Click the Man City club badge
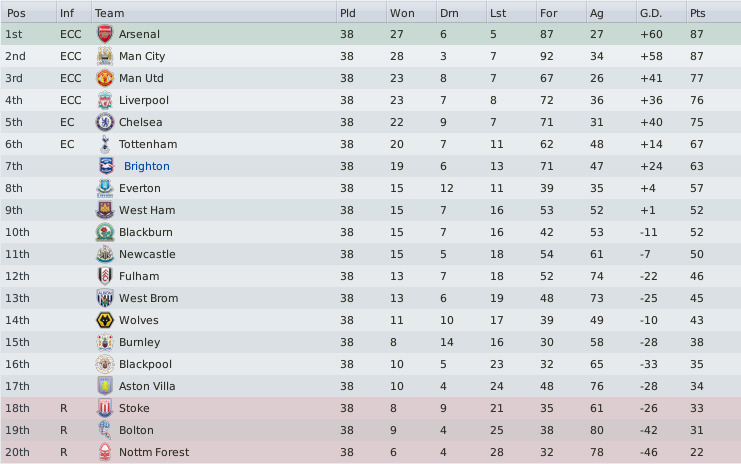 [104, 56]
